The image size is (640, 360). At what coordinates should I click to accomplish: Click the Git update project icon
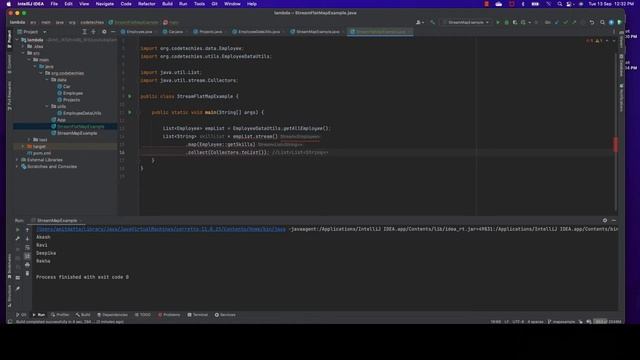556,22
